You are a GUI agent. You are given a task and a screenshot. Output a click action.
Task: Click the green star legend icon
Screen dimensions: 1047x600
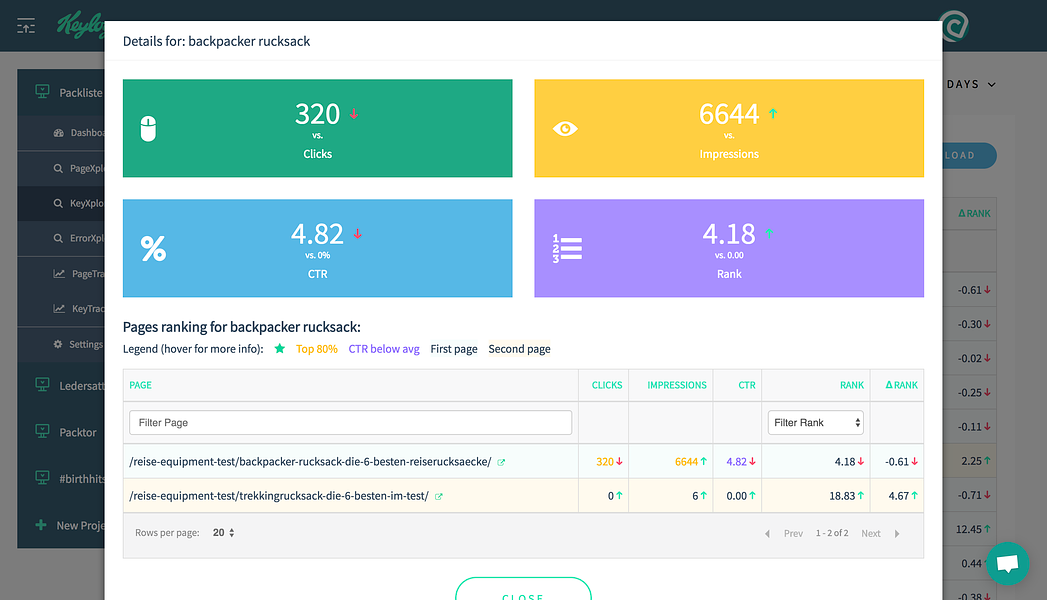(280, 348)
